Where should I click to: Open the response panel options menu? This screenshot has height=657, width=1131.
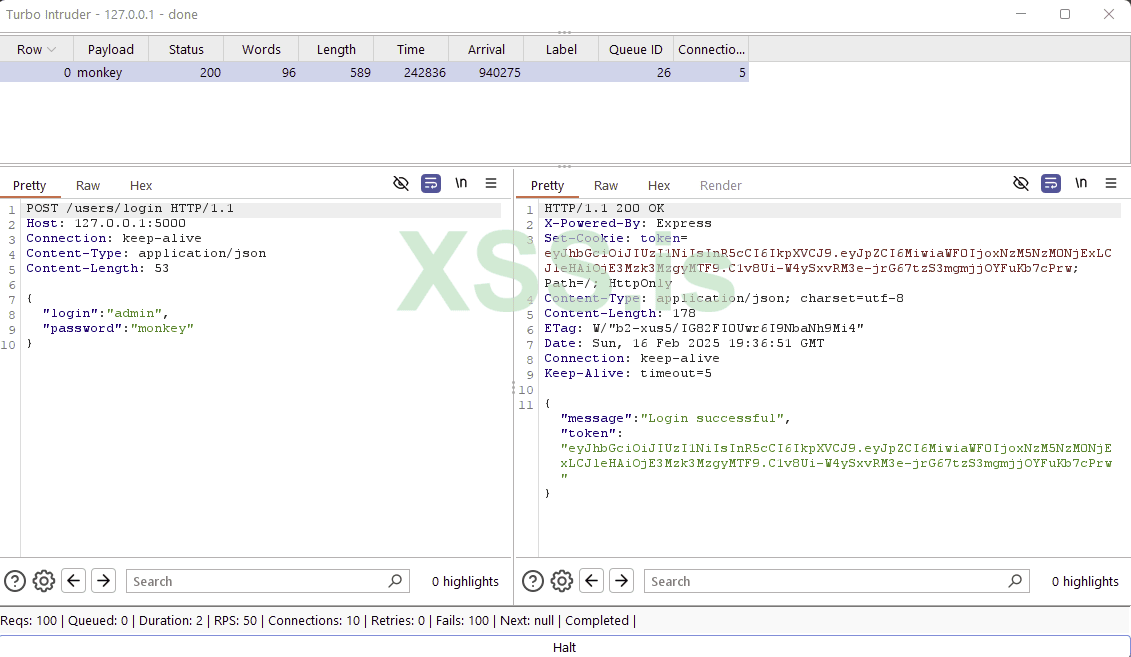point(1111,183)
